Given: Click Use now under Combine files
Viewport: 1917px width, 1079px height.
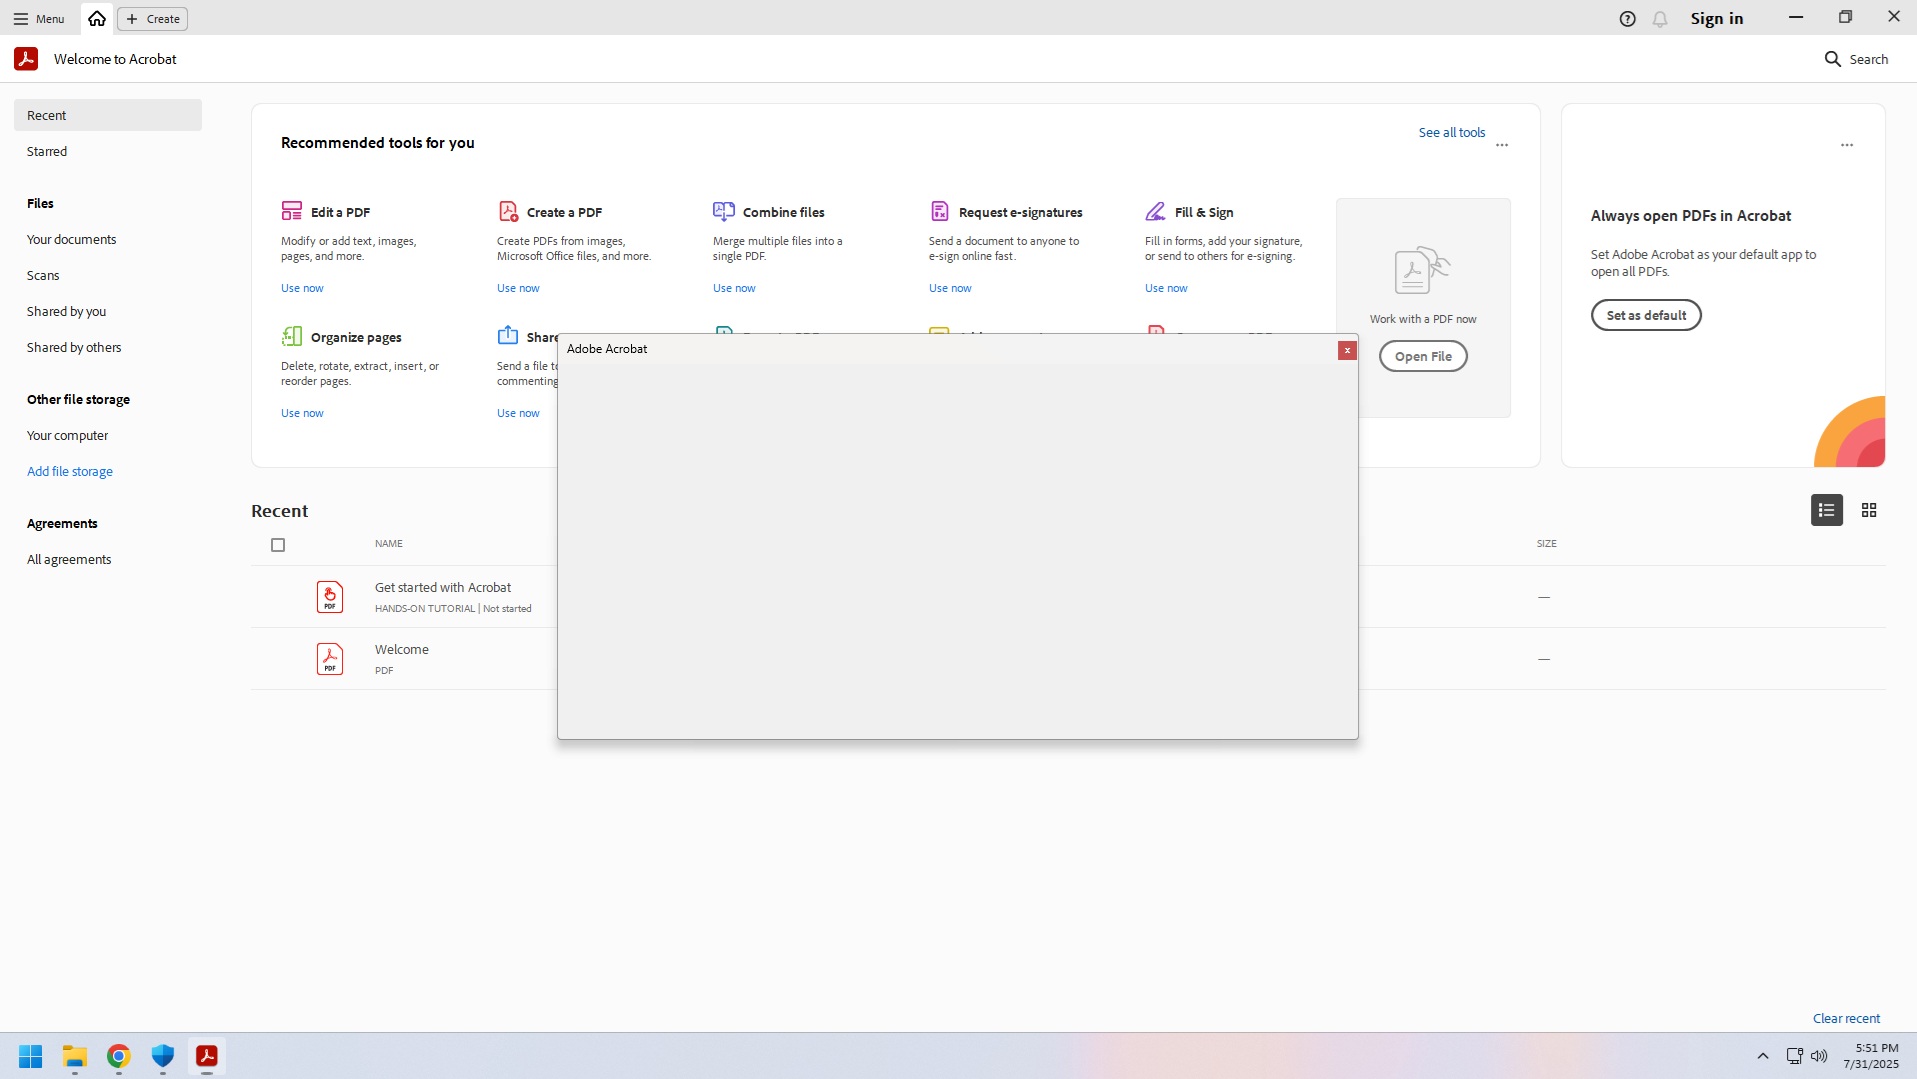Looking at the screenshot, I should point(734,288).
